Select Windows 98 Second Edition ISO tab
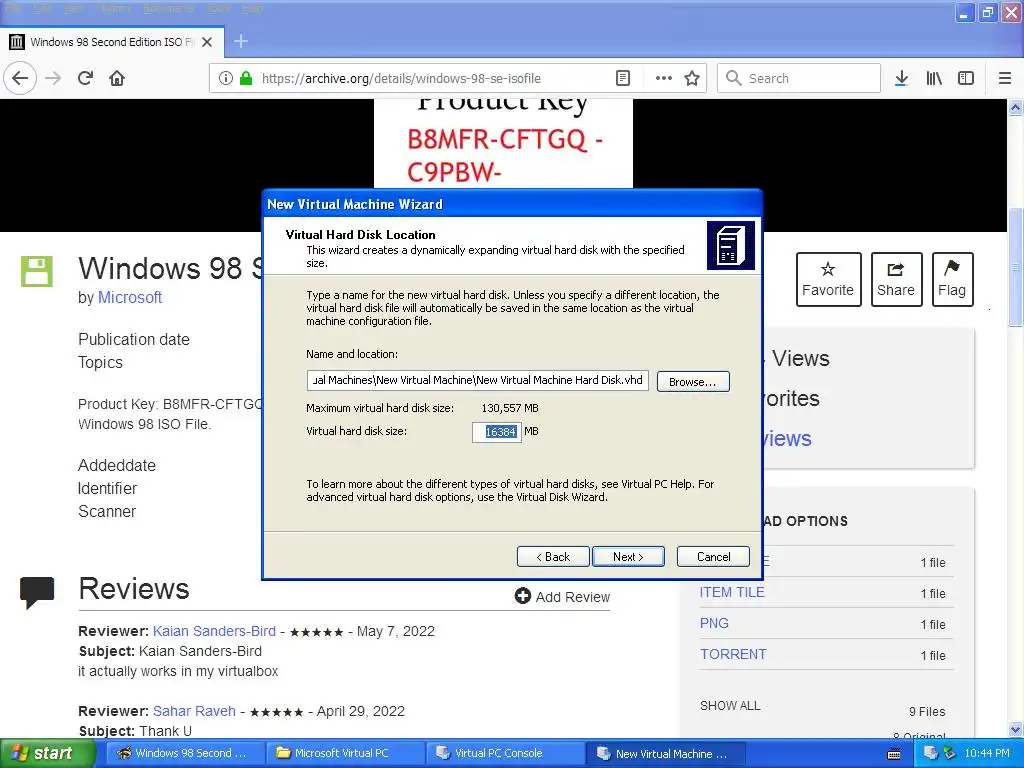The width and height of the screenshot is (1024, 768). [x=112, y=42]
